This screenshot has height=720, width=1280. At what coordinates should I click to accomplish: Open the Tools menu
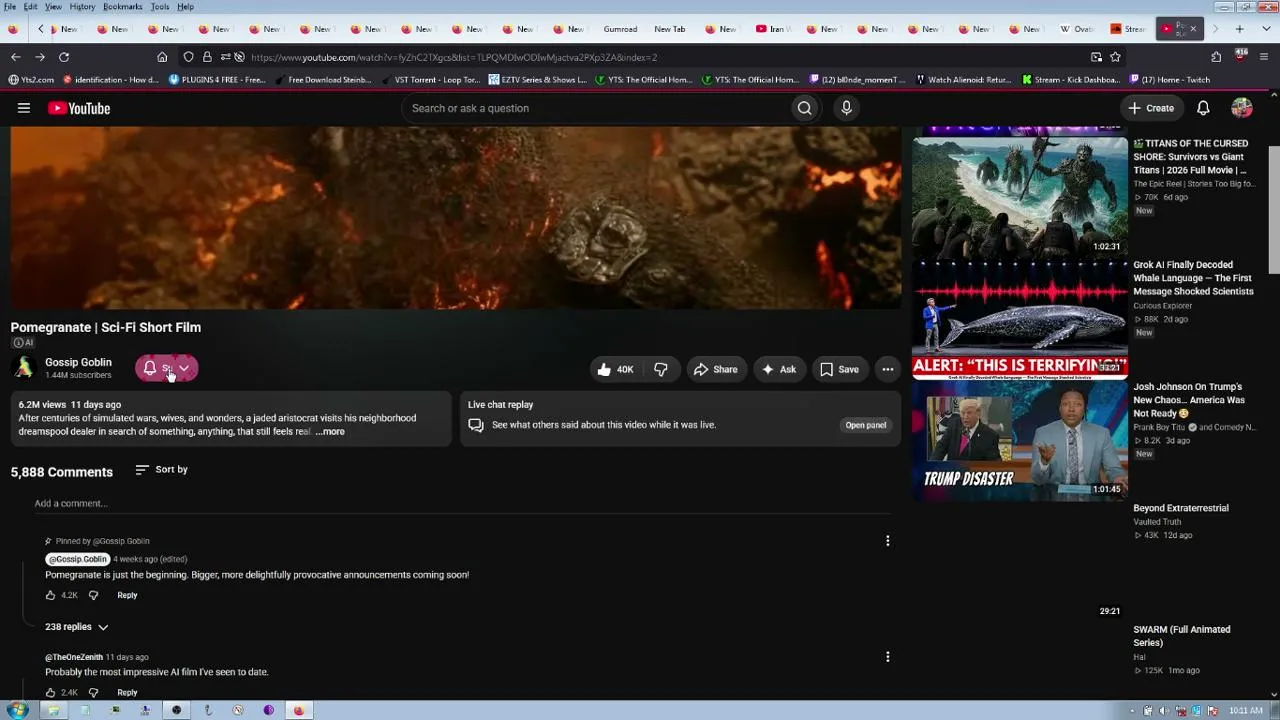point(160,7)
